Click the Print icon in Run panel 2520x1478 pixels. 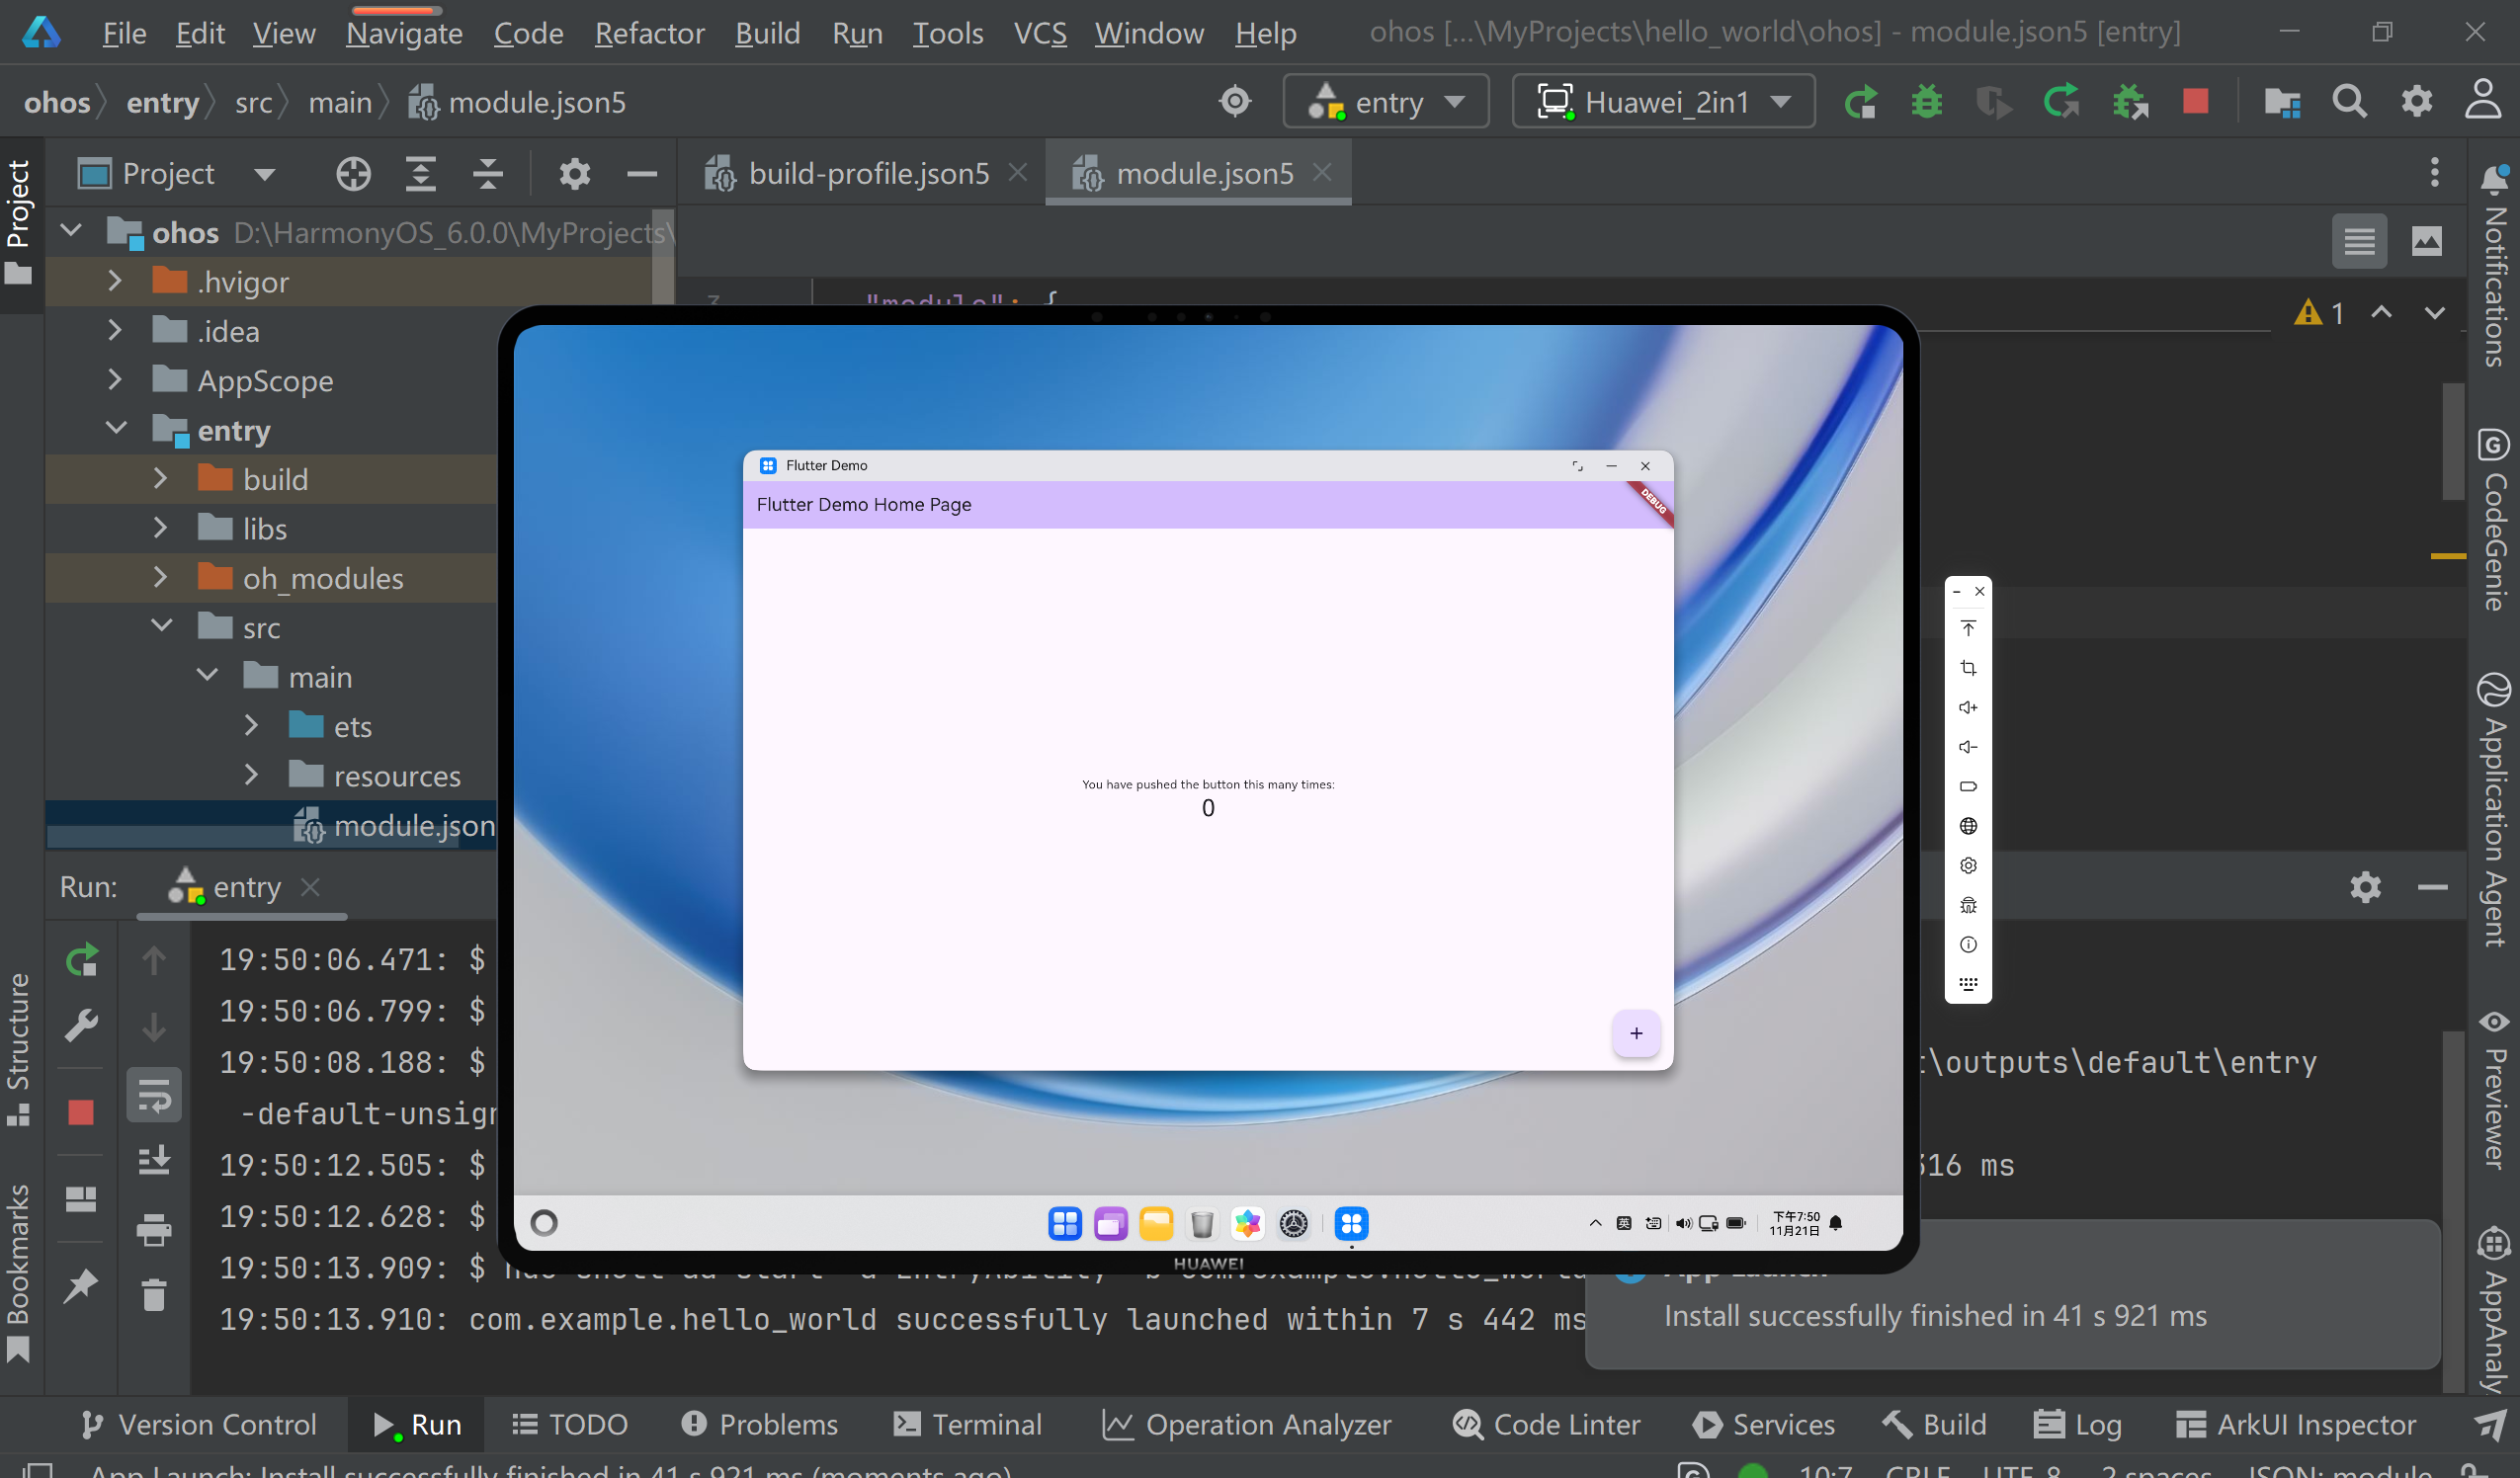point(154,1229)
